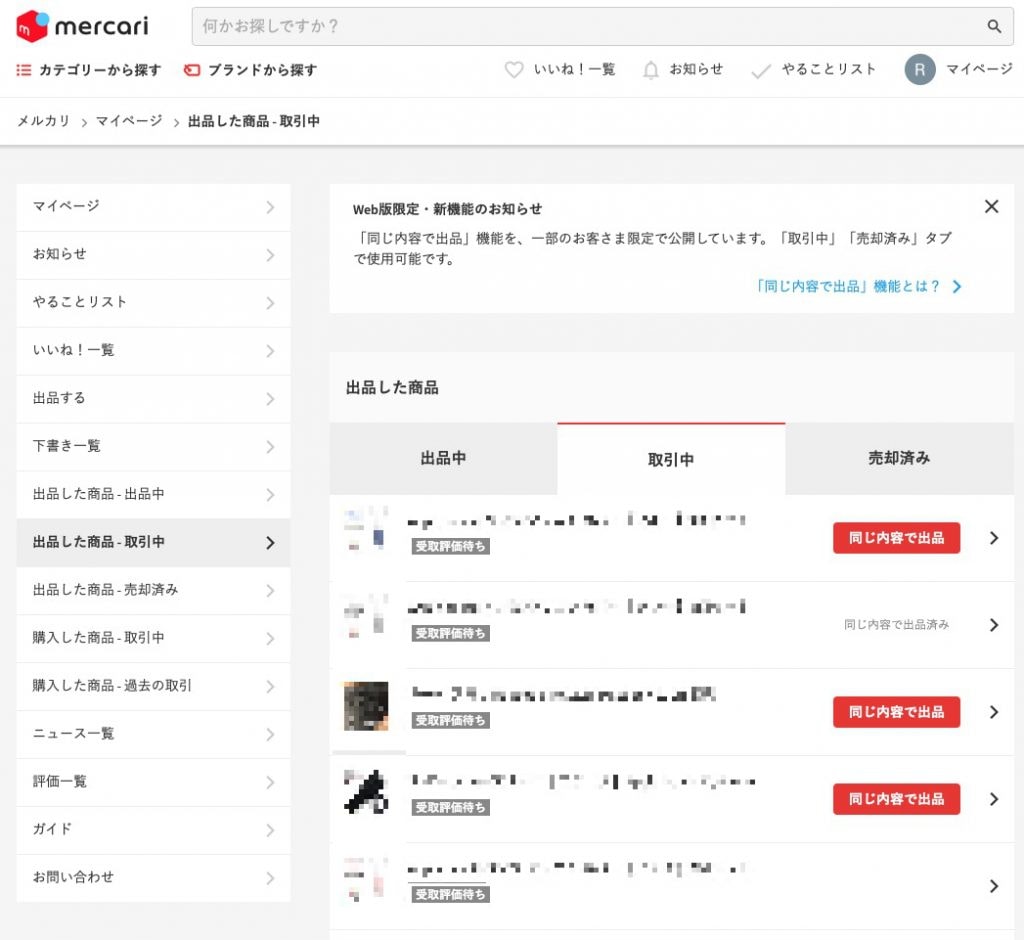
Task: Dismiss the Web版限定 announcement banner
Action: coord(991,207)
